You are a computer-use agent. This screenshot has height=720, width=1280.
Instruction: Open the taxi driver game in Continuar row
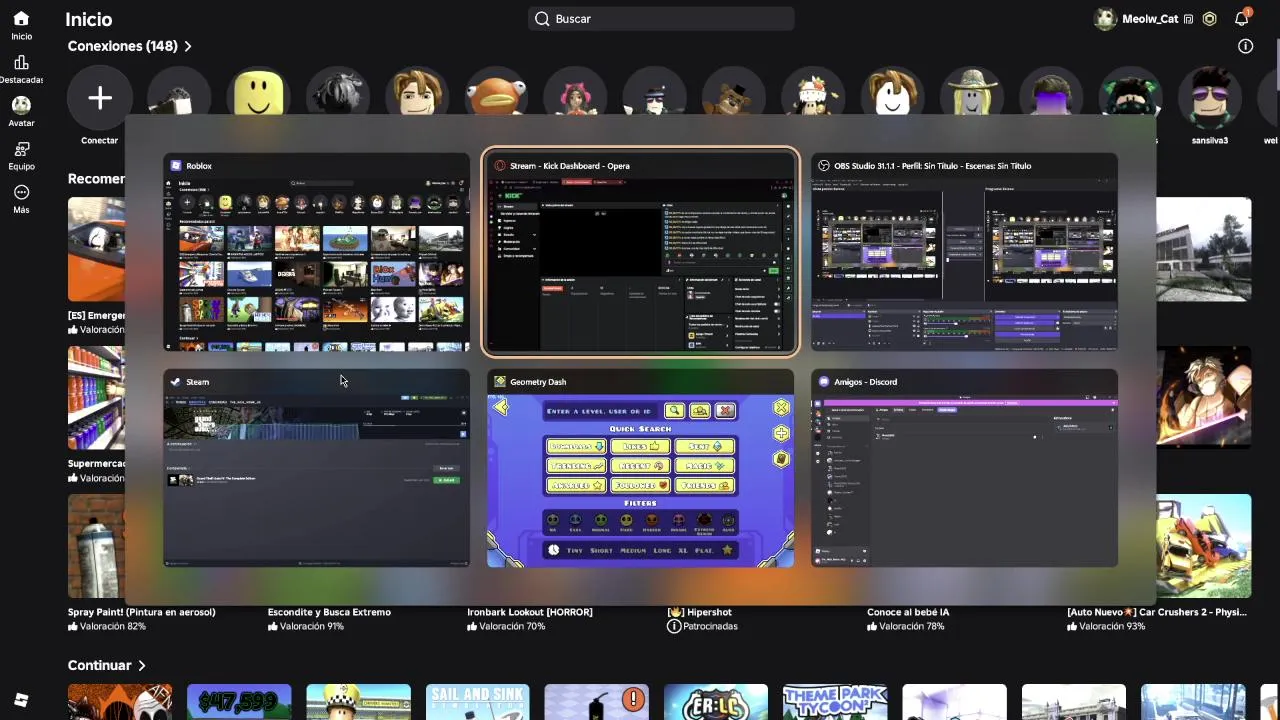pos(358,702)
